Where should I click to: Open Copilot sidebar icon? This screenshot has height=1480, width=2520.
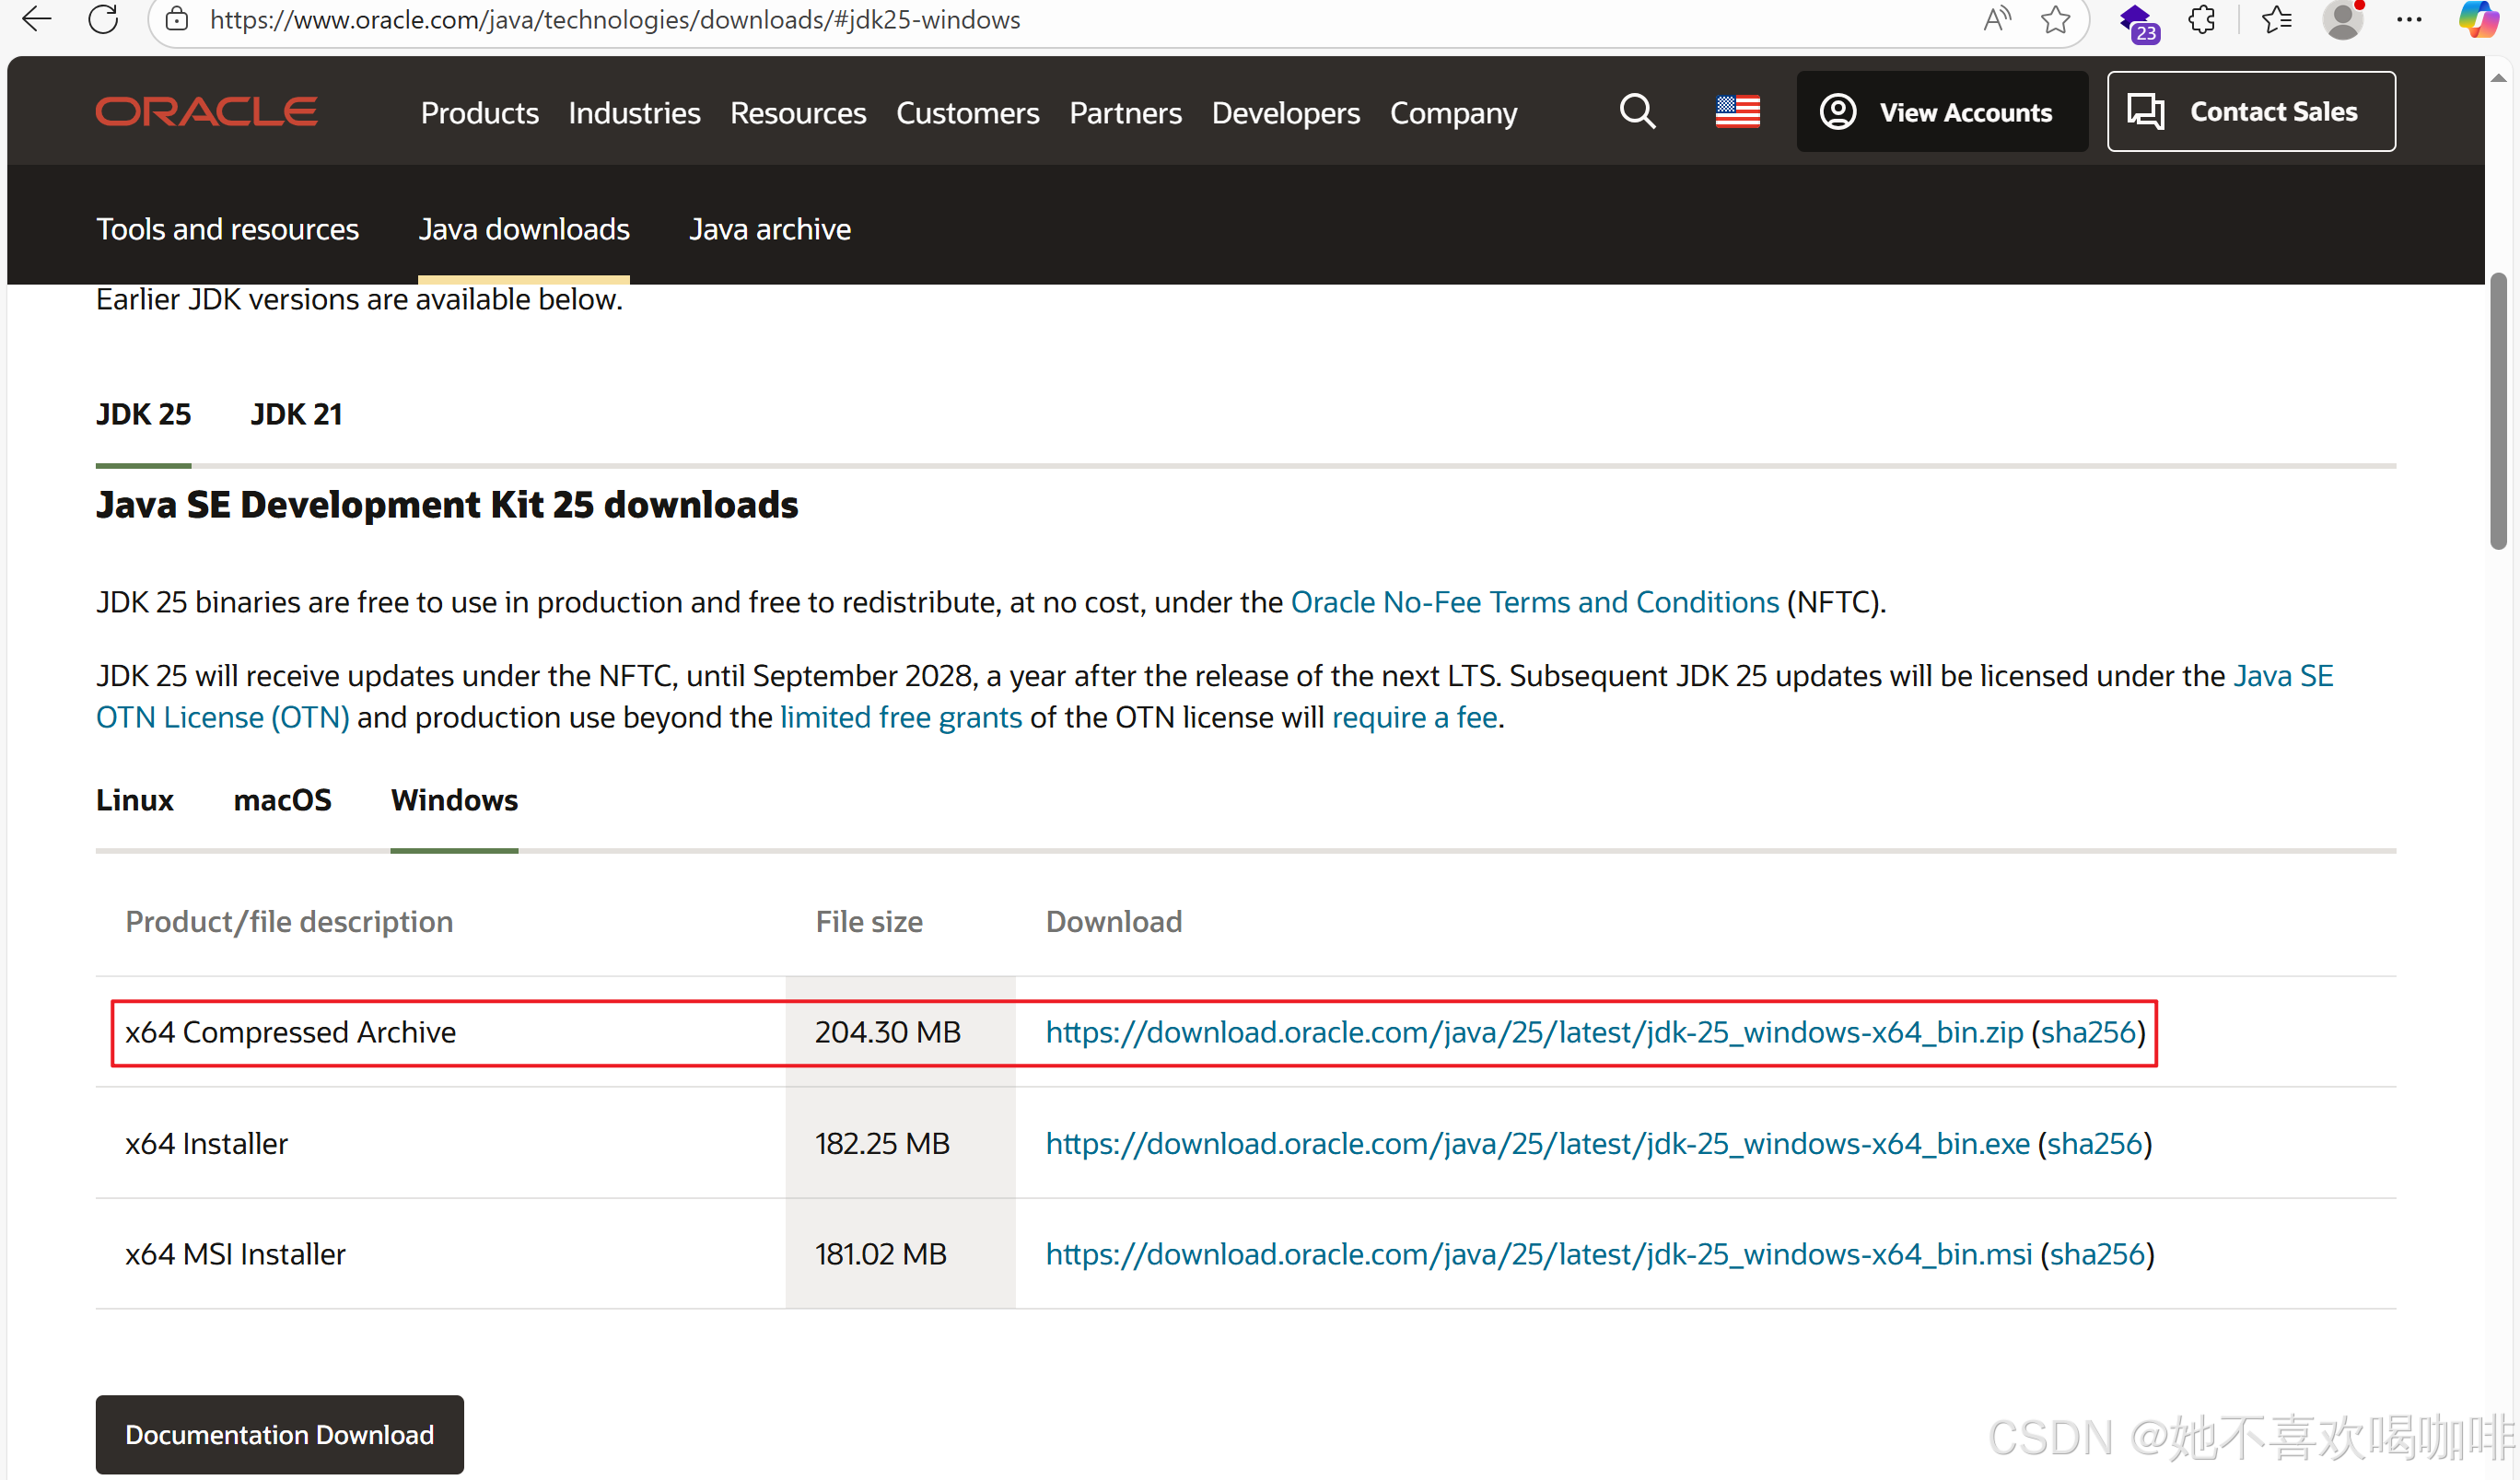2478,19
